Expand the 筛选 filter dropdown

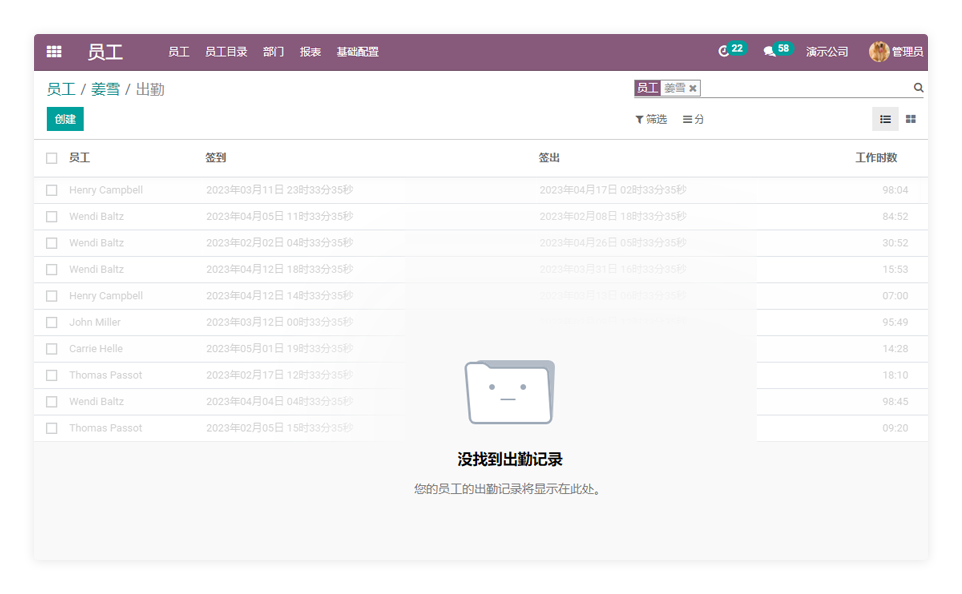click(x=651, y=119)
